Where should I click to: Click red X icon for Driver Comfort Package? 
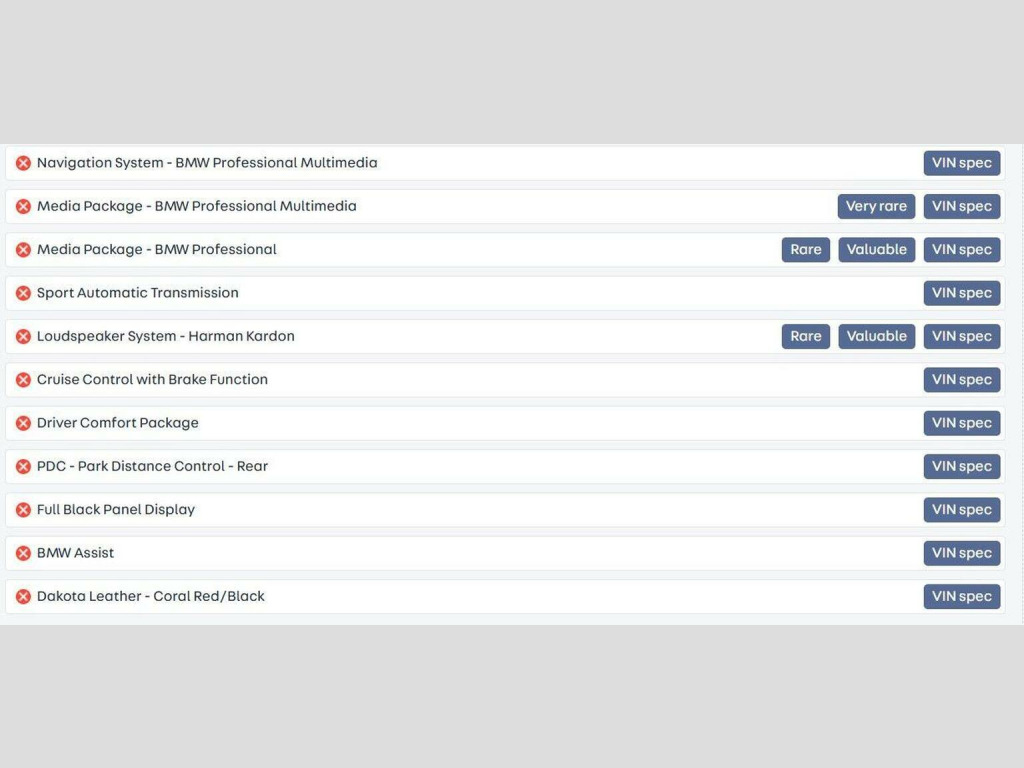[23, 423]
